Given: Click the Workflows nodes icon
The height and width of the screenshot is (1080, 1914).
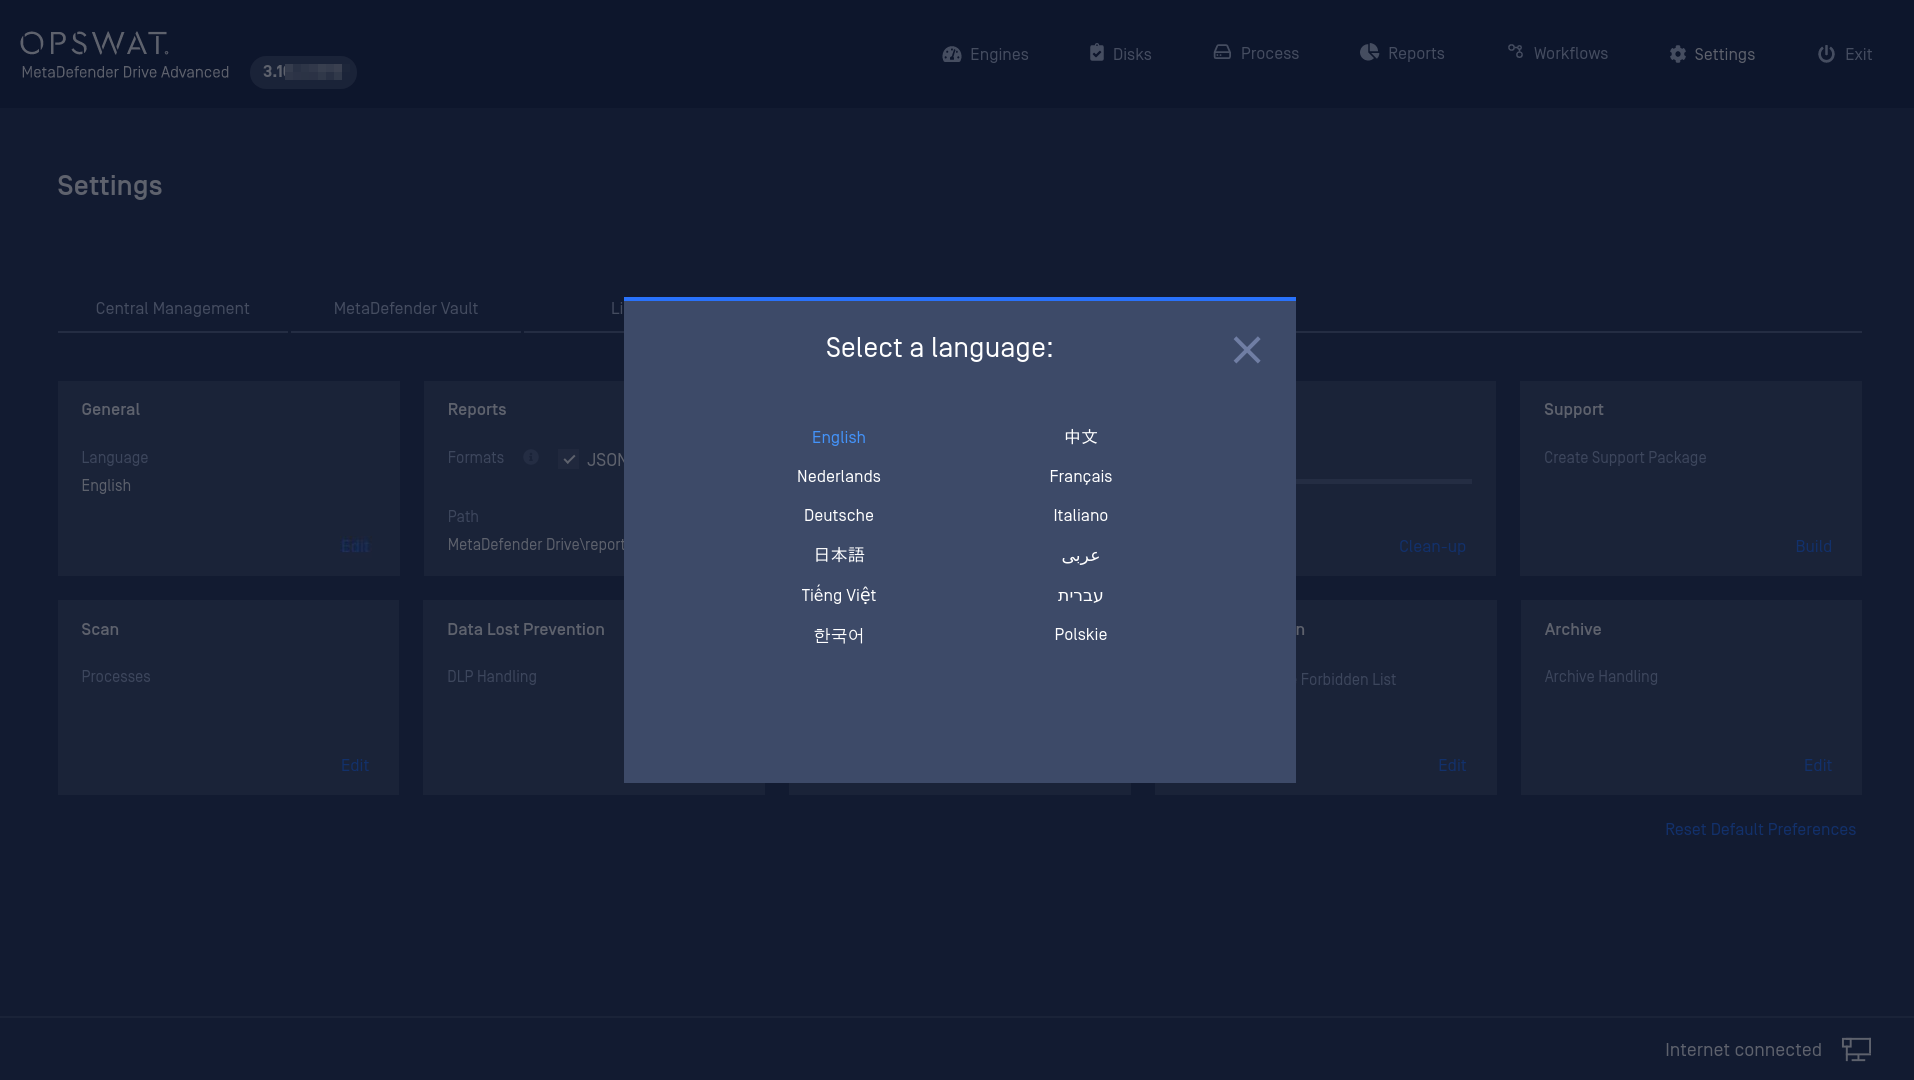Looking at the screenshot, I should pos(1515,51).
